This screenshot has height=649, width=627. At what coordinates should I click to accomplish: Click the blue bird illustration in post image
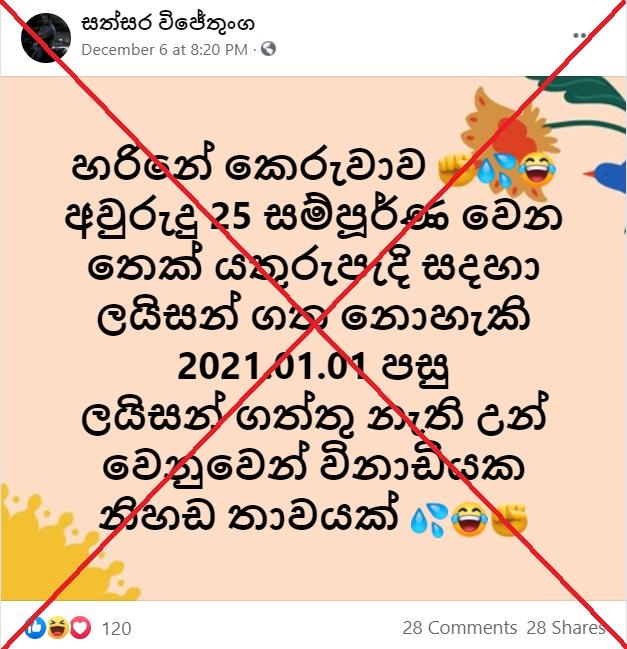[608, 176]
